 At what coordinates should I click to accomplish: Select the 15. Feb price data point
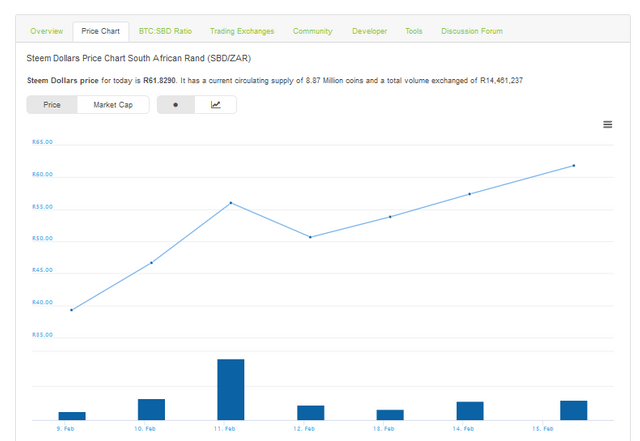[574, 165]
